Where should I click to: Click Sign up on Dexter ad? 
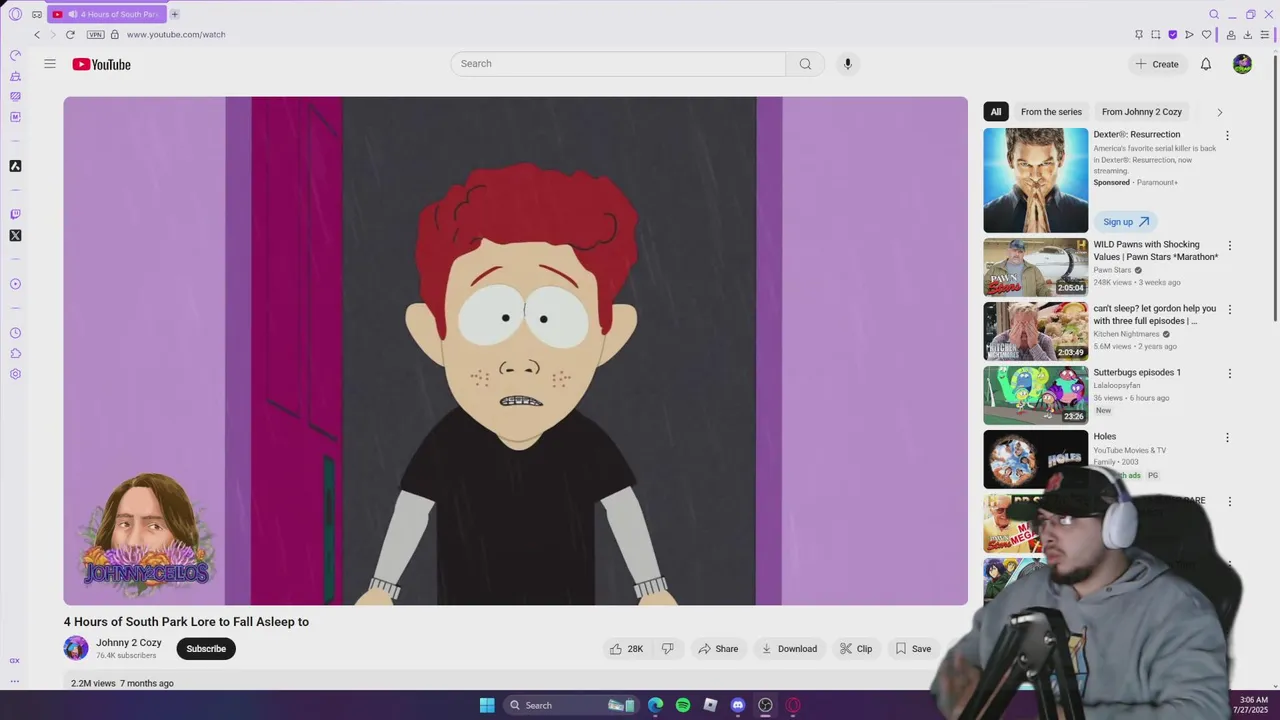point(1126,222)
